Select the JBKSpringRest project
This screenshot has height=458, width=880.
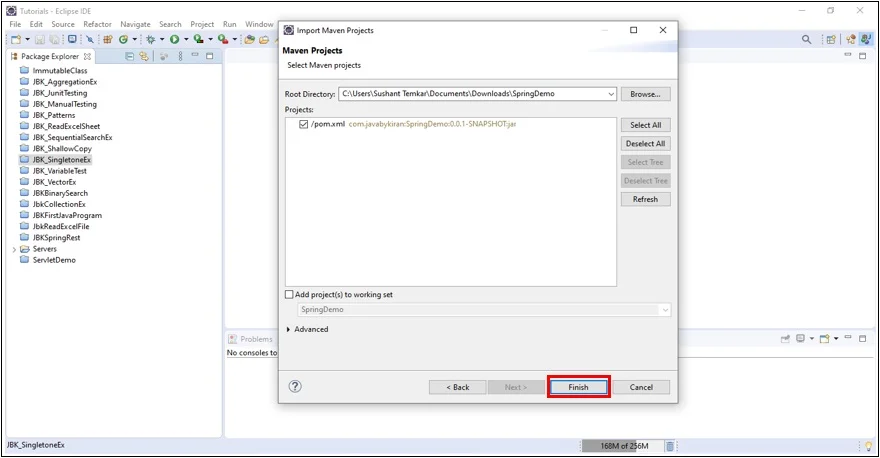tap(50, 238)
